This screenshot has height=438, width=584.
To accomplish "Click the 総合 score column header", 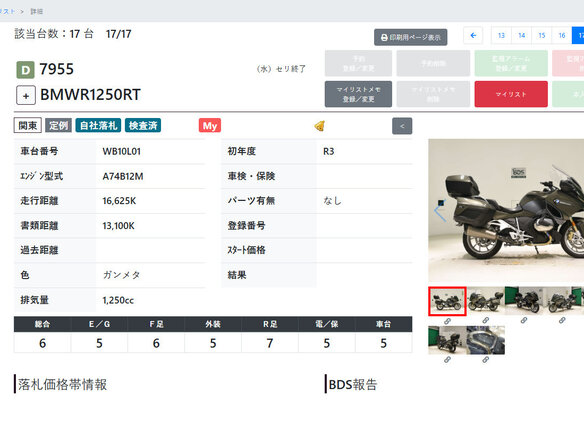I will (x=42, y=324).
